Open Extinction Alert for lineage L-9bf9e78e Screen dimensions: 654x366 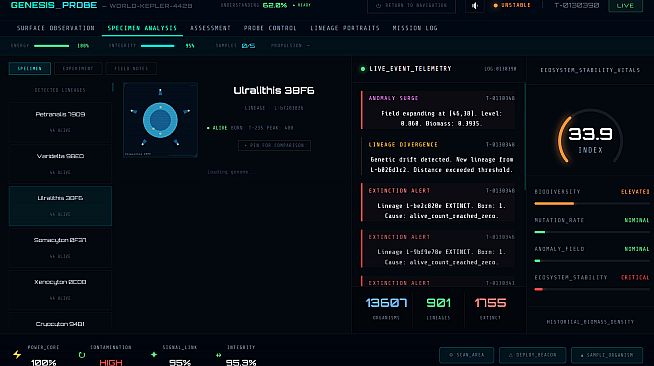coord(438,249)
